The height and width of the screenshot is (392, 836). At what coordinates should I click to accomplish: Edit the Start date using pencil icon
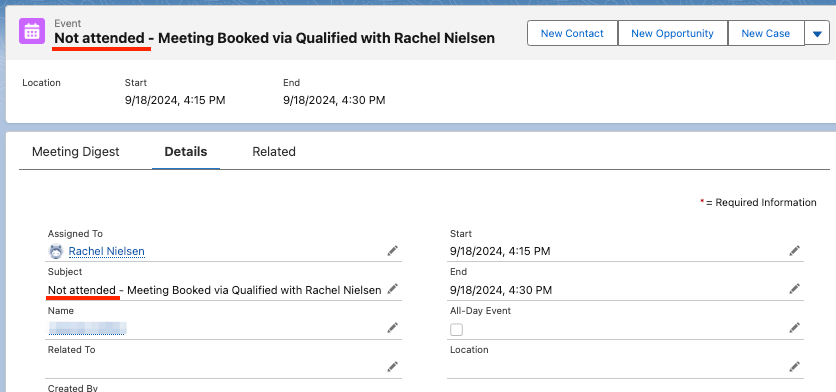pos(795,251)
